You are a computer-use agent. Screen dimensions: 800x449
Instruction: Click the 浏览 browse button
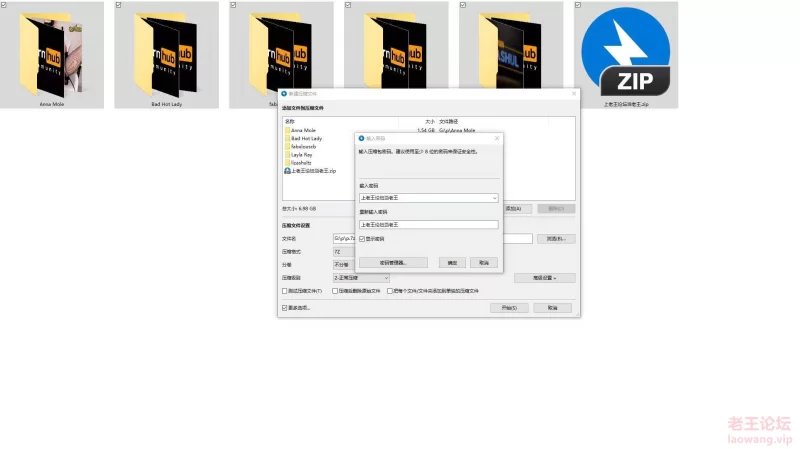click(556, 239)
